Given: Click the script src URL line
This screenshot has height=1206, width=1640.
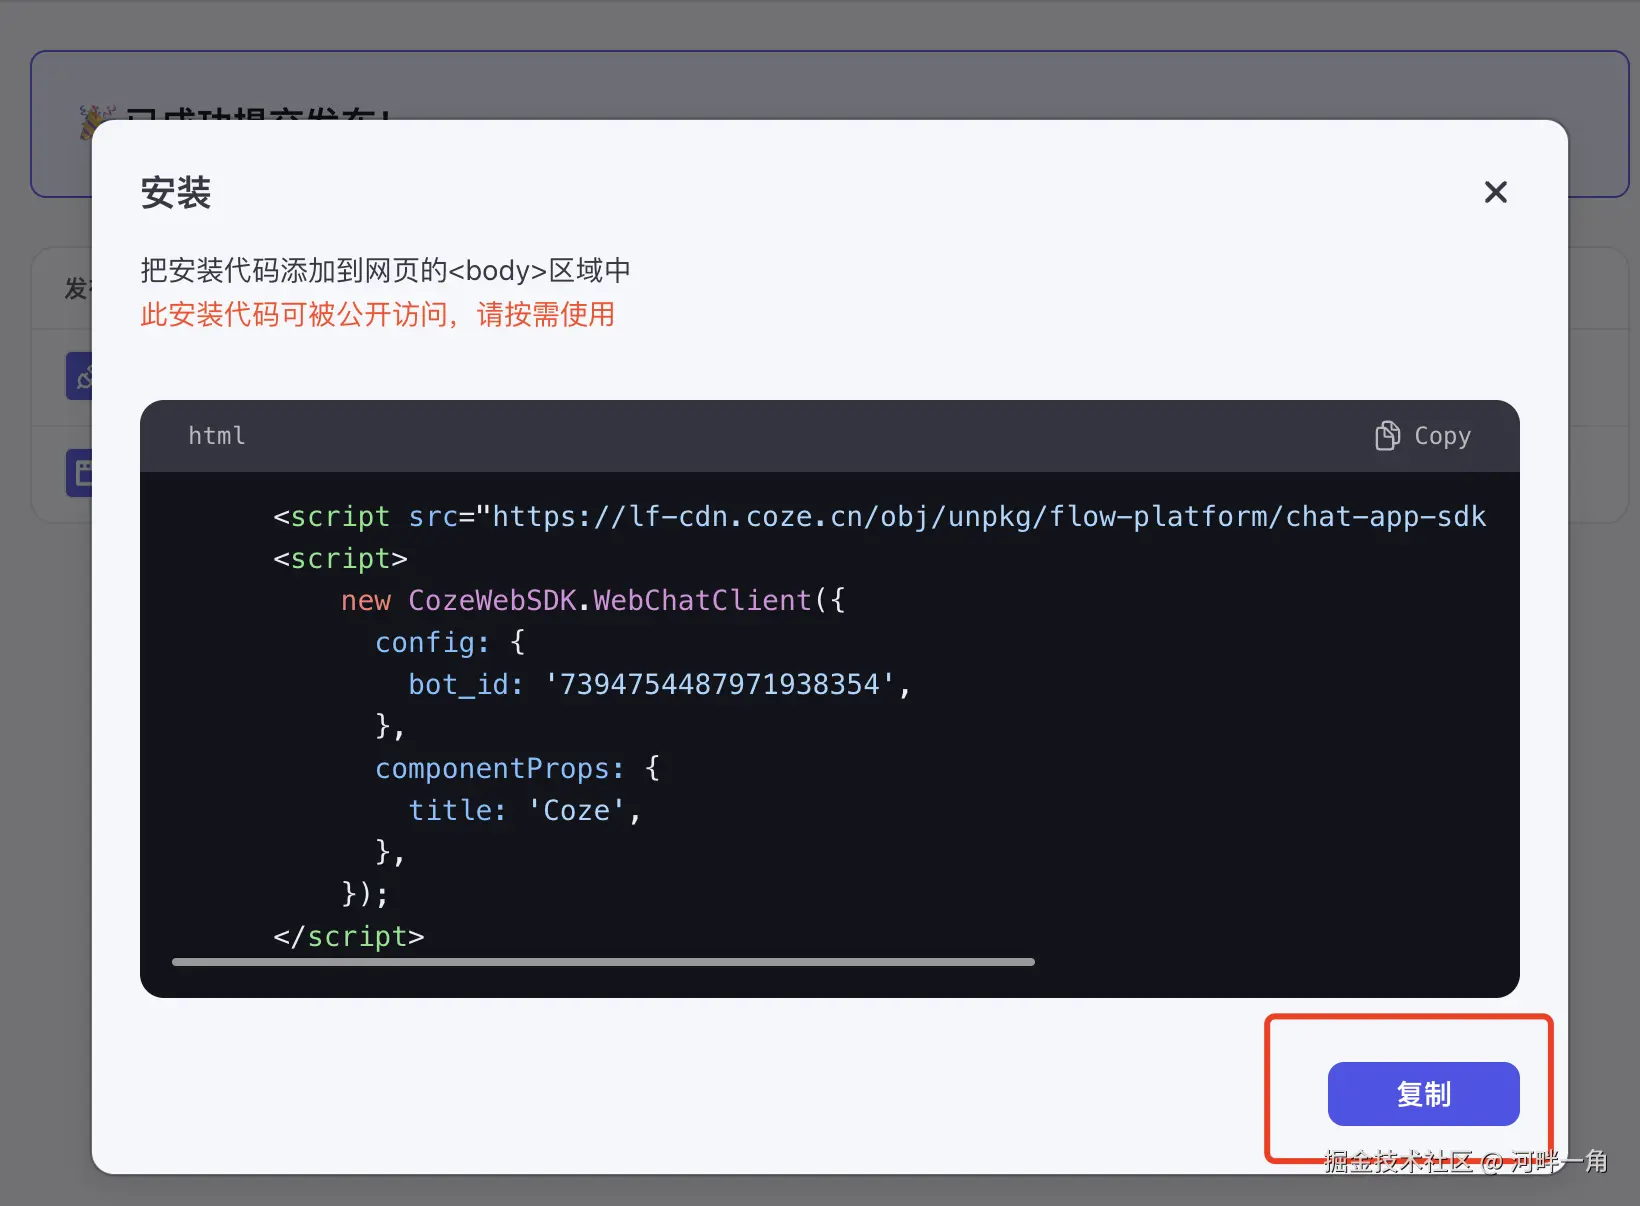Looking at the screenshot, I should [880, 516].
